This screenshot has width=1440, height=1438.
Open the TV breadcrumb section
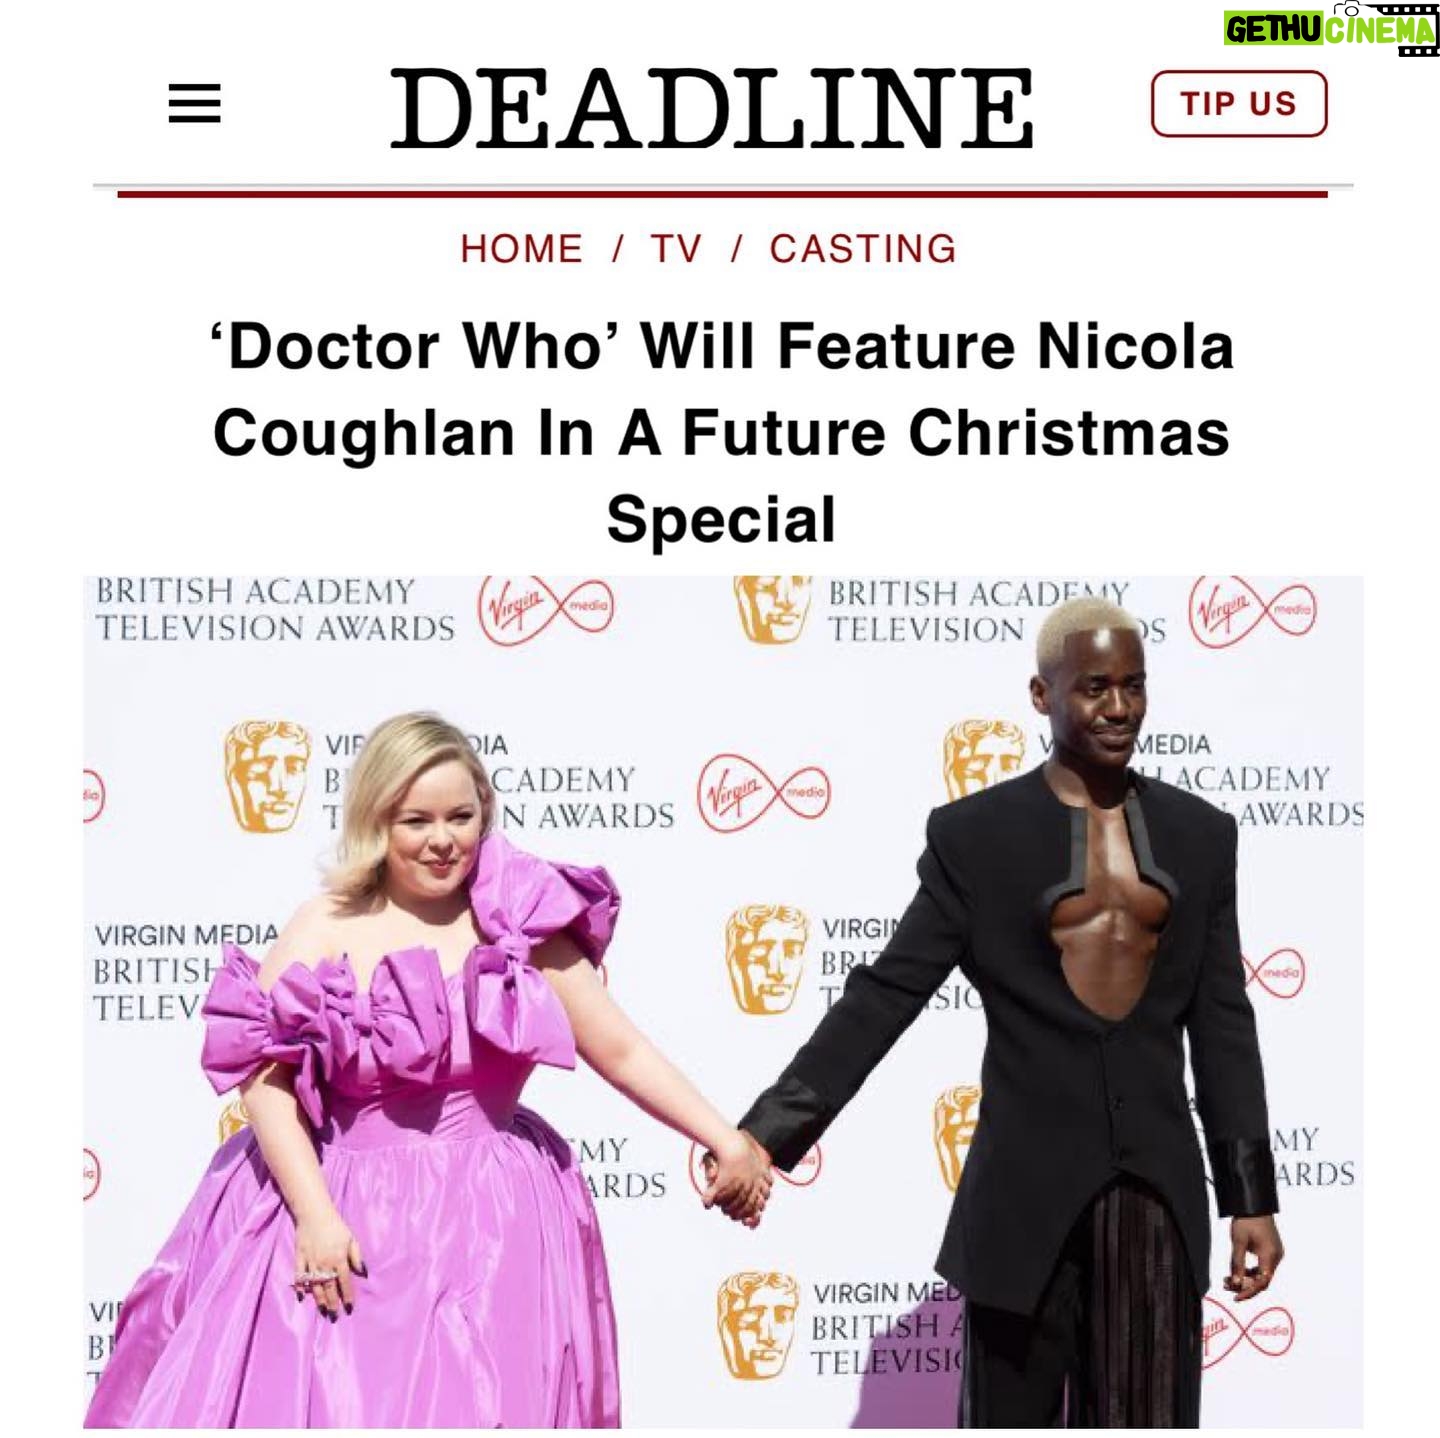(x=676, y=249)
